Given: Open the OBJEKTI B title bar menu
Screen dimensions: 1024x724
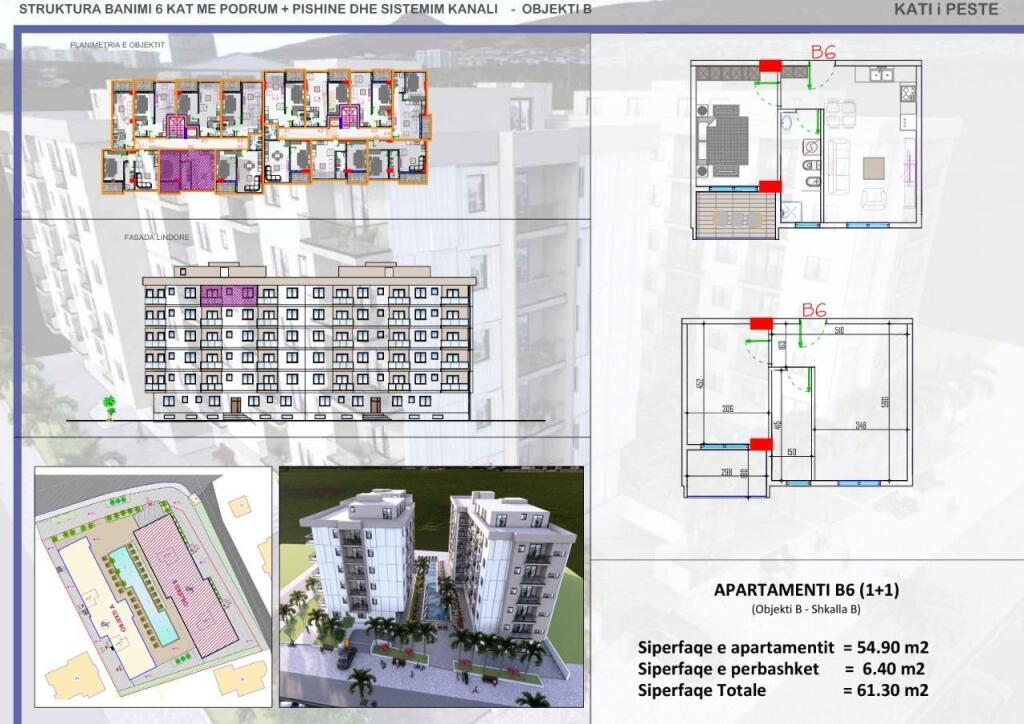Looking at the screenshot, I should (x=556, y=10).
